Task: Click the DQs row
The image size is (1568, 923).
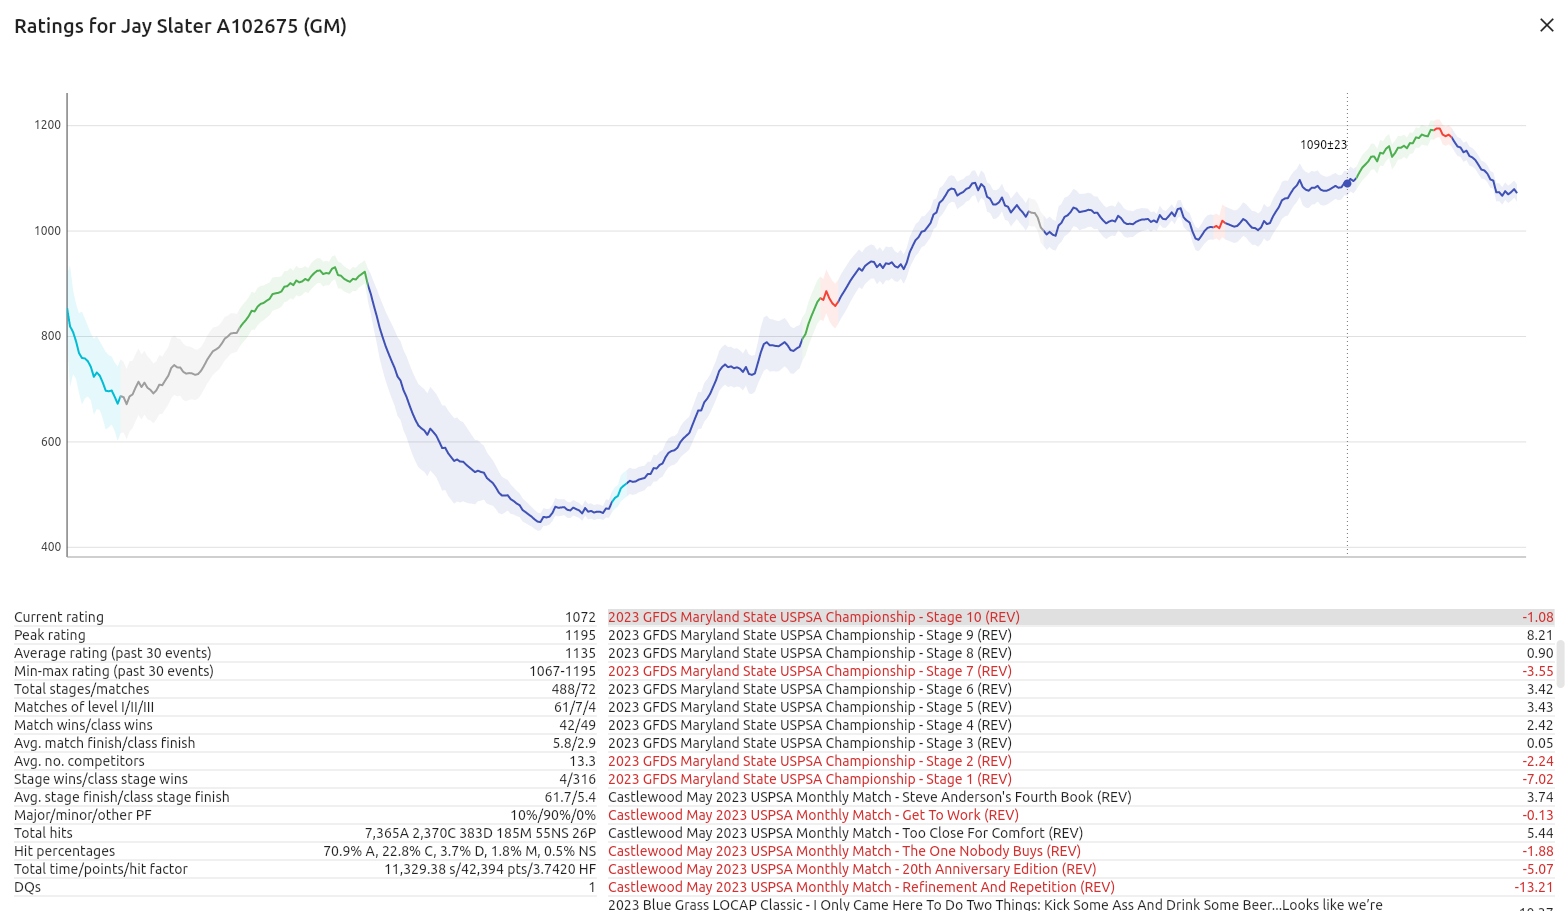Action: click(x=305, y=887)
